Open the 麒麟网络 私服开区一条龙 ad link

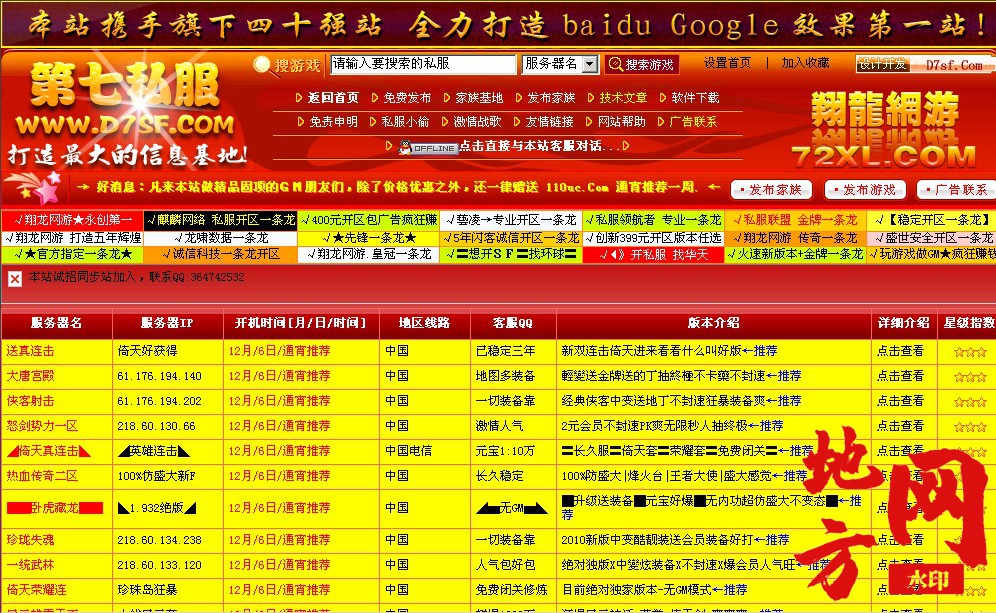(220, 220)
